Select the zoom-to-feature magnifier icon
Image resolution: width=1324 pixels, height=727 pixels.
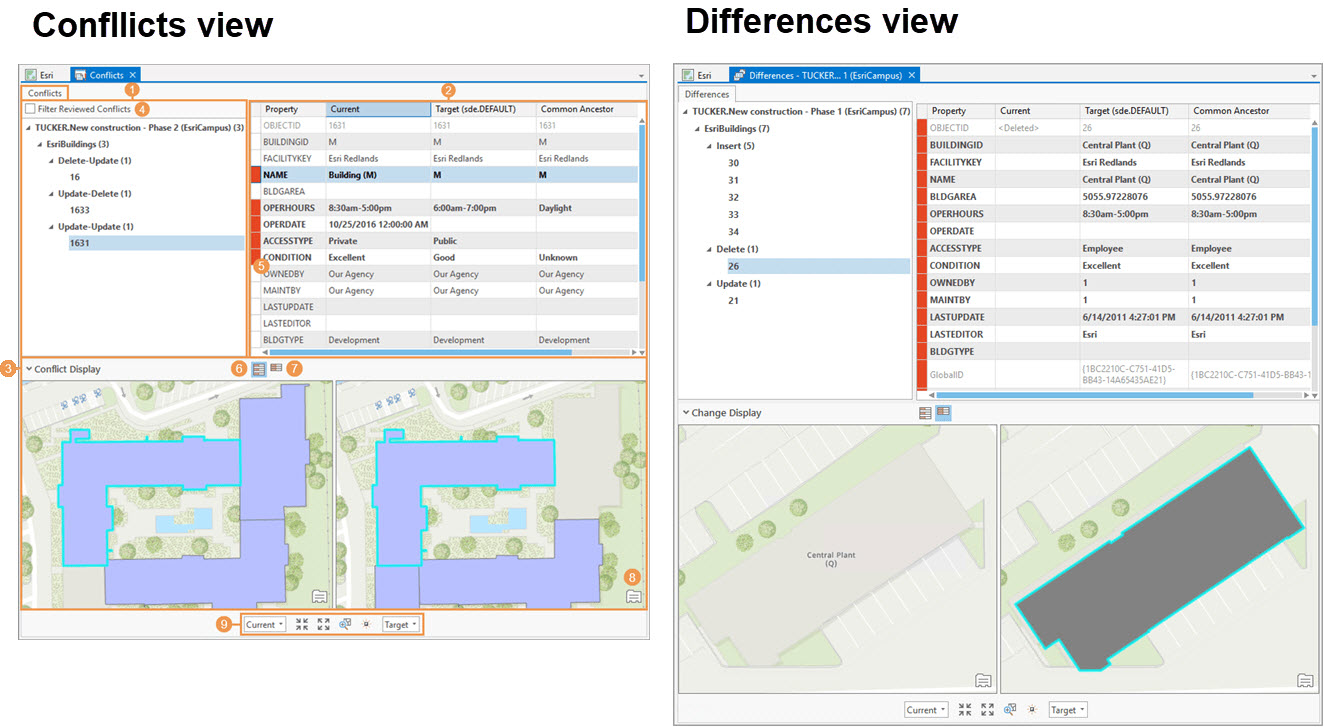345,624
